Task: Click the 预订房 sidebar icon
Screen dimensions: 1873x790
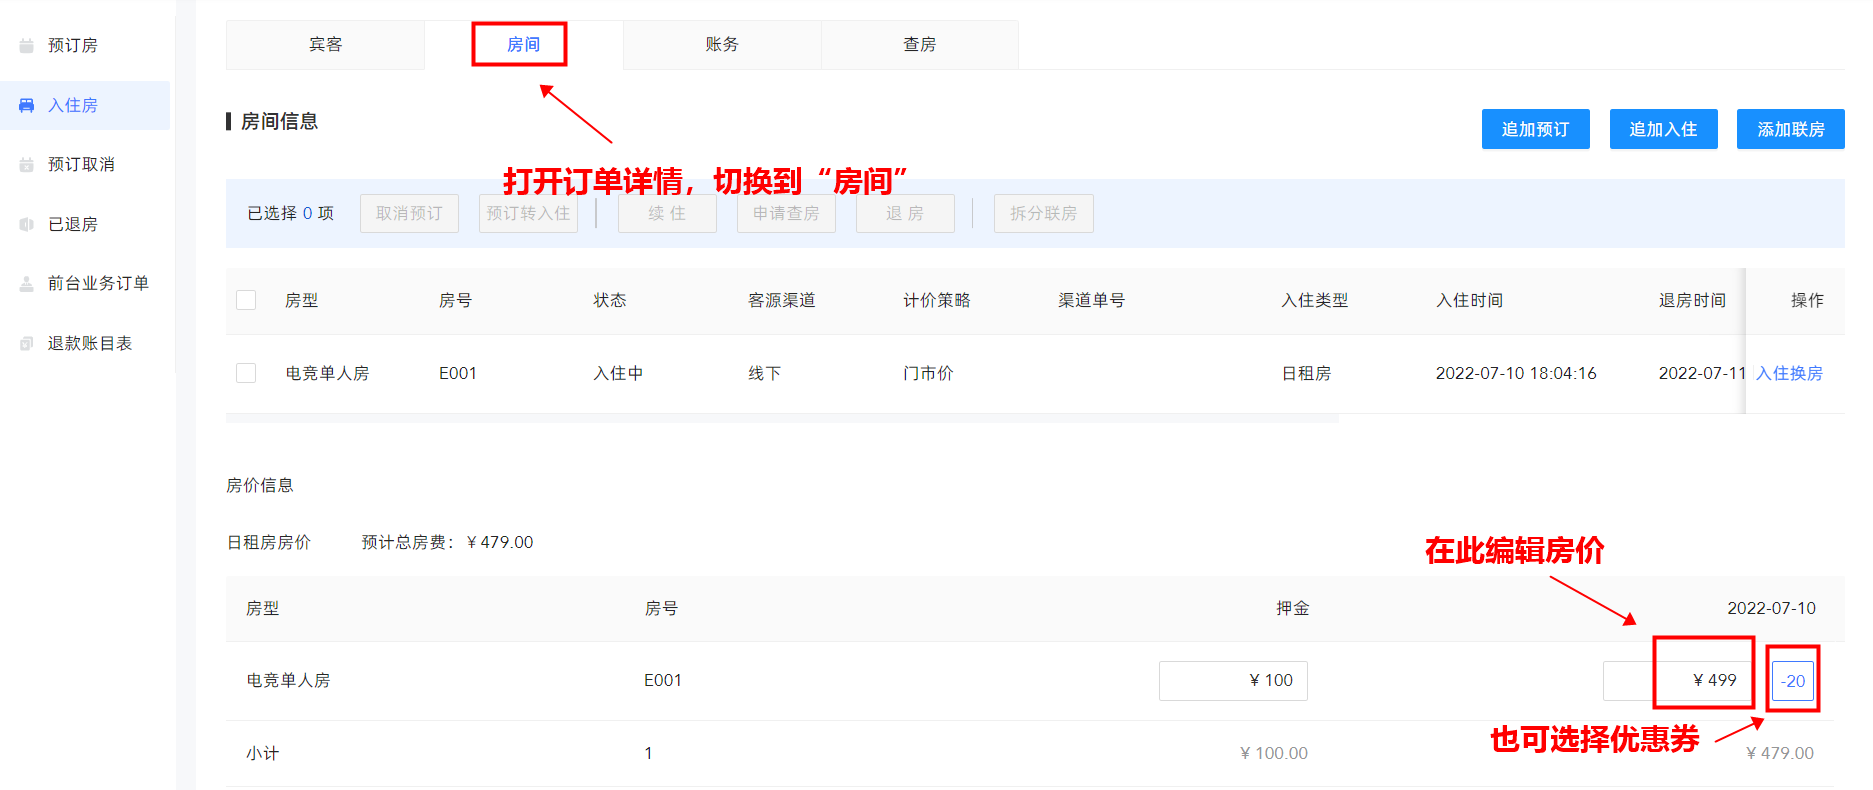Action: (27, 46)
